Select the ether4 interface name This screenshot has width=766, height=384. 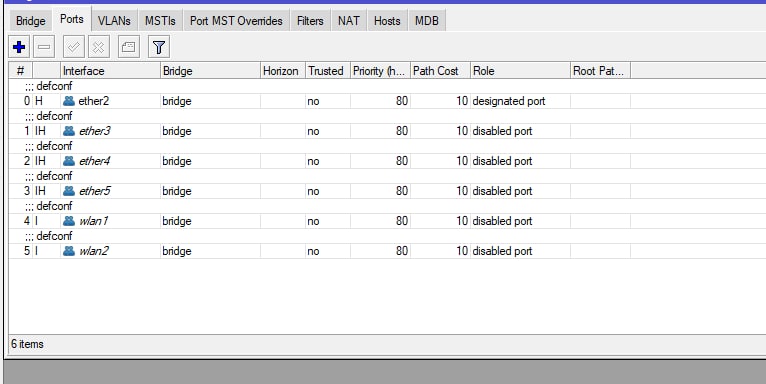[x=95, y=161]
